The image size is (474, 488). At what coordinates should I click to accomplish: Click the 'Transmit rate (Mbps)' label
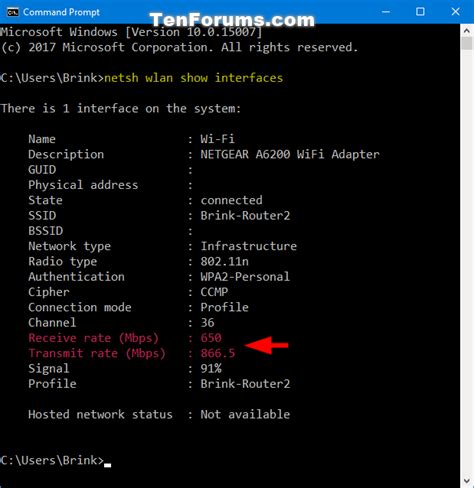click(x=97, y=353)
